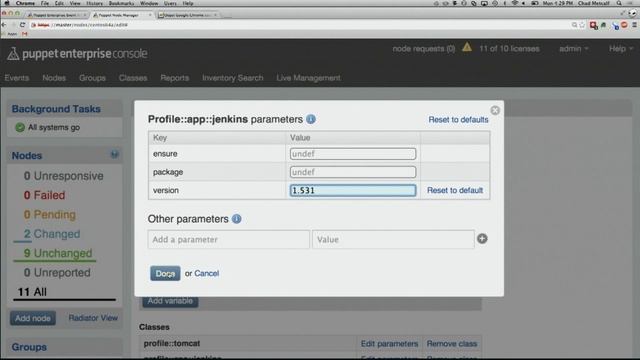Click the Add a parameter field
The height and width of the screenshot is (360, 640).
229,240
